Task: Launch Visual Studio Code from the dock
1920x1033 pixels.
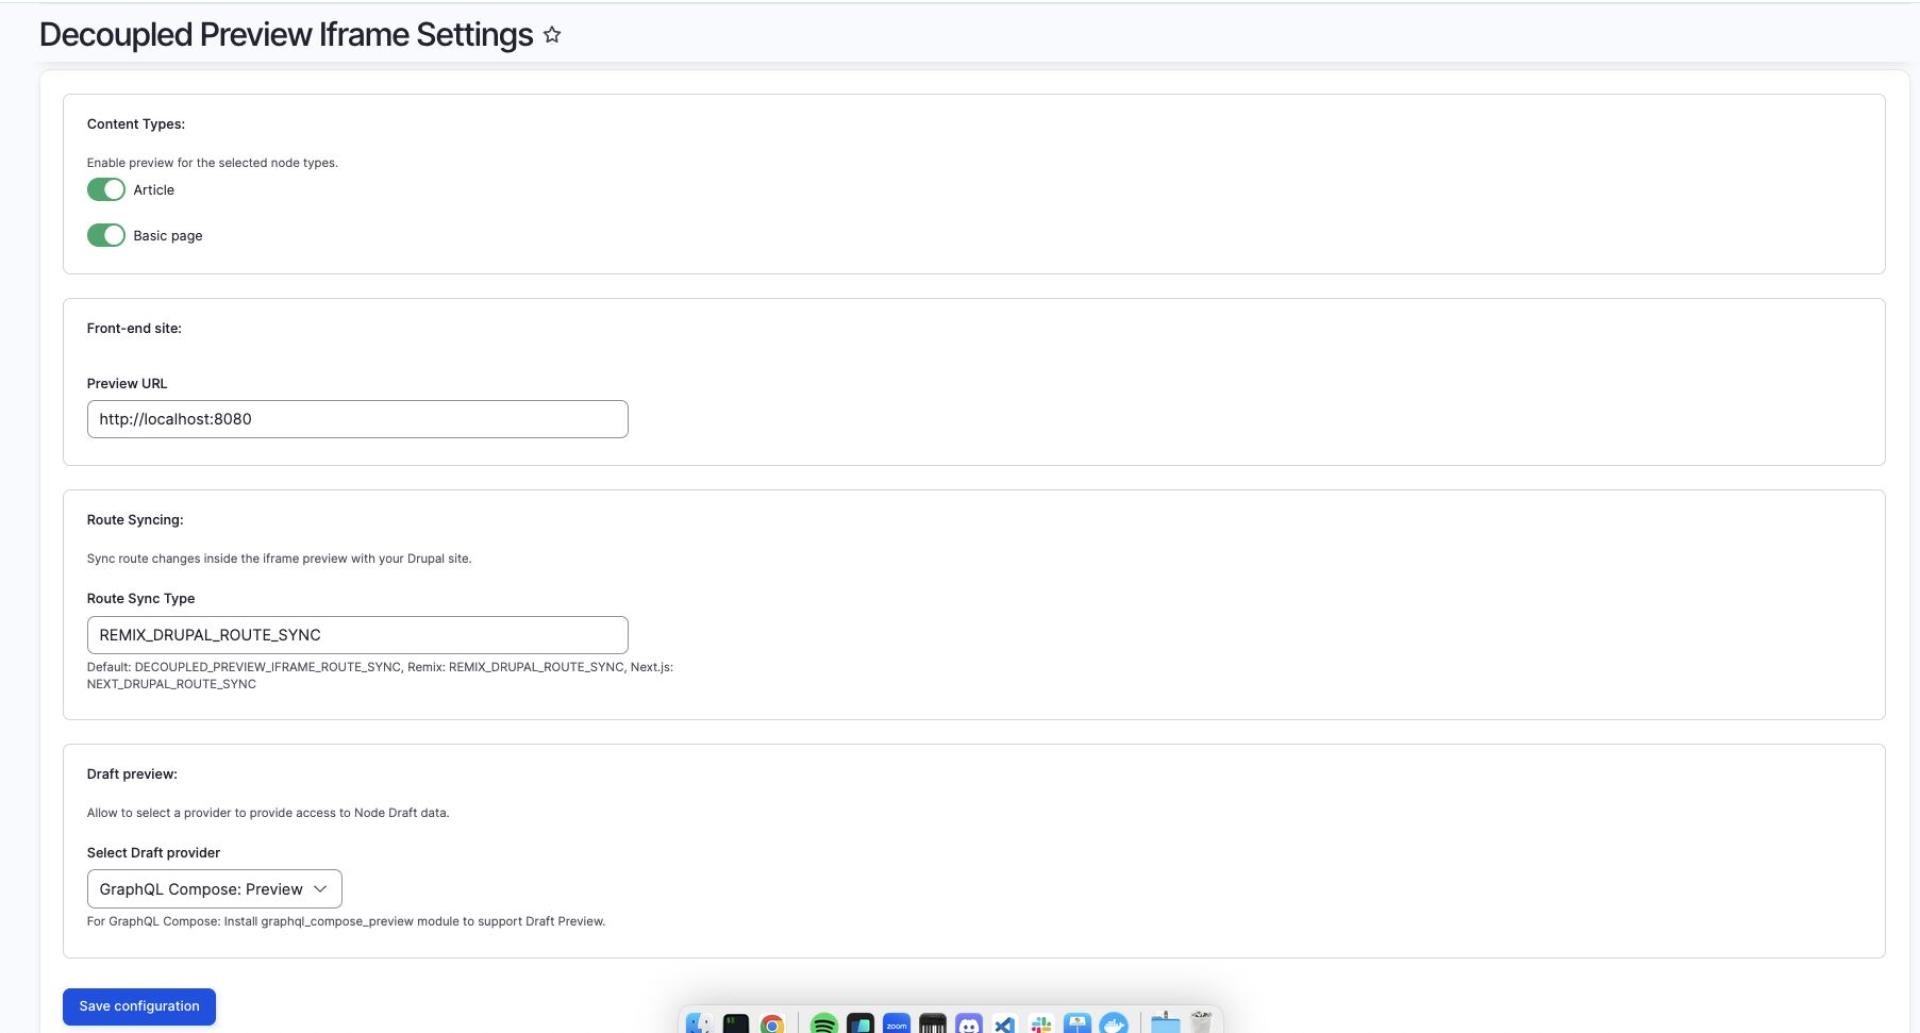Action: point(1005,1024)
